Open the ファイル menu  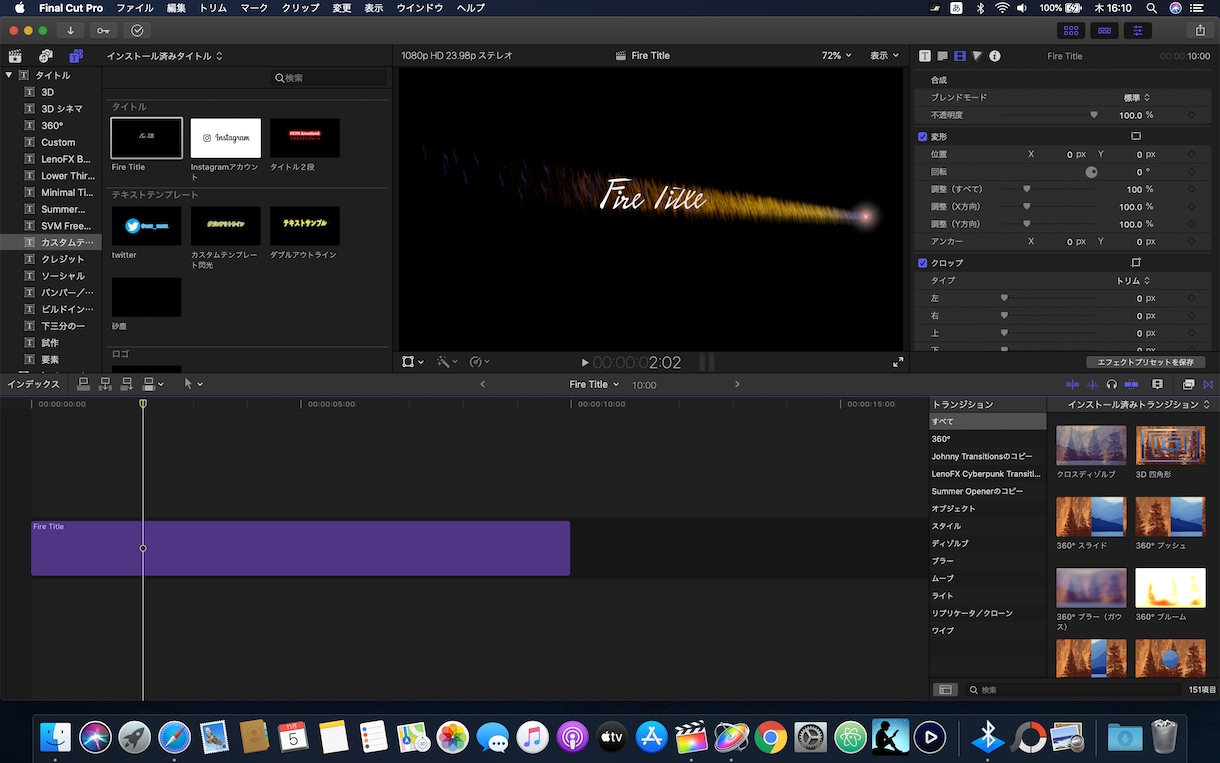[135, 8]
